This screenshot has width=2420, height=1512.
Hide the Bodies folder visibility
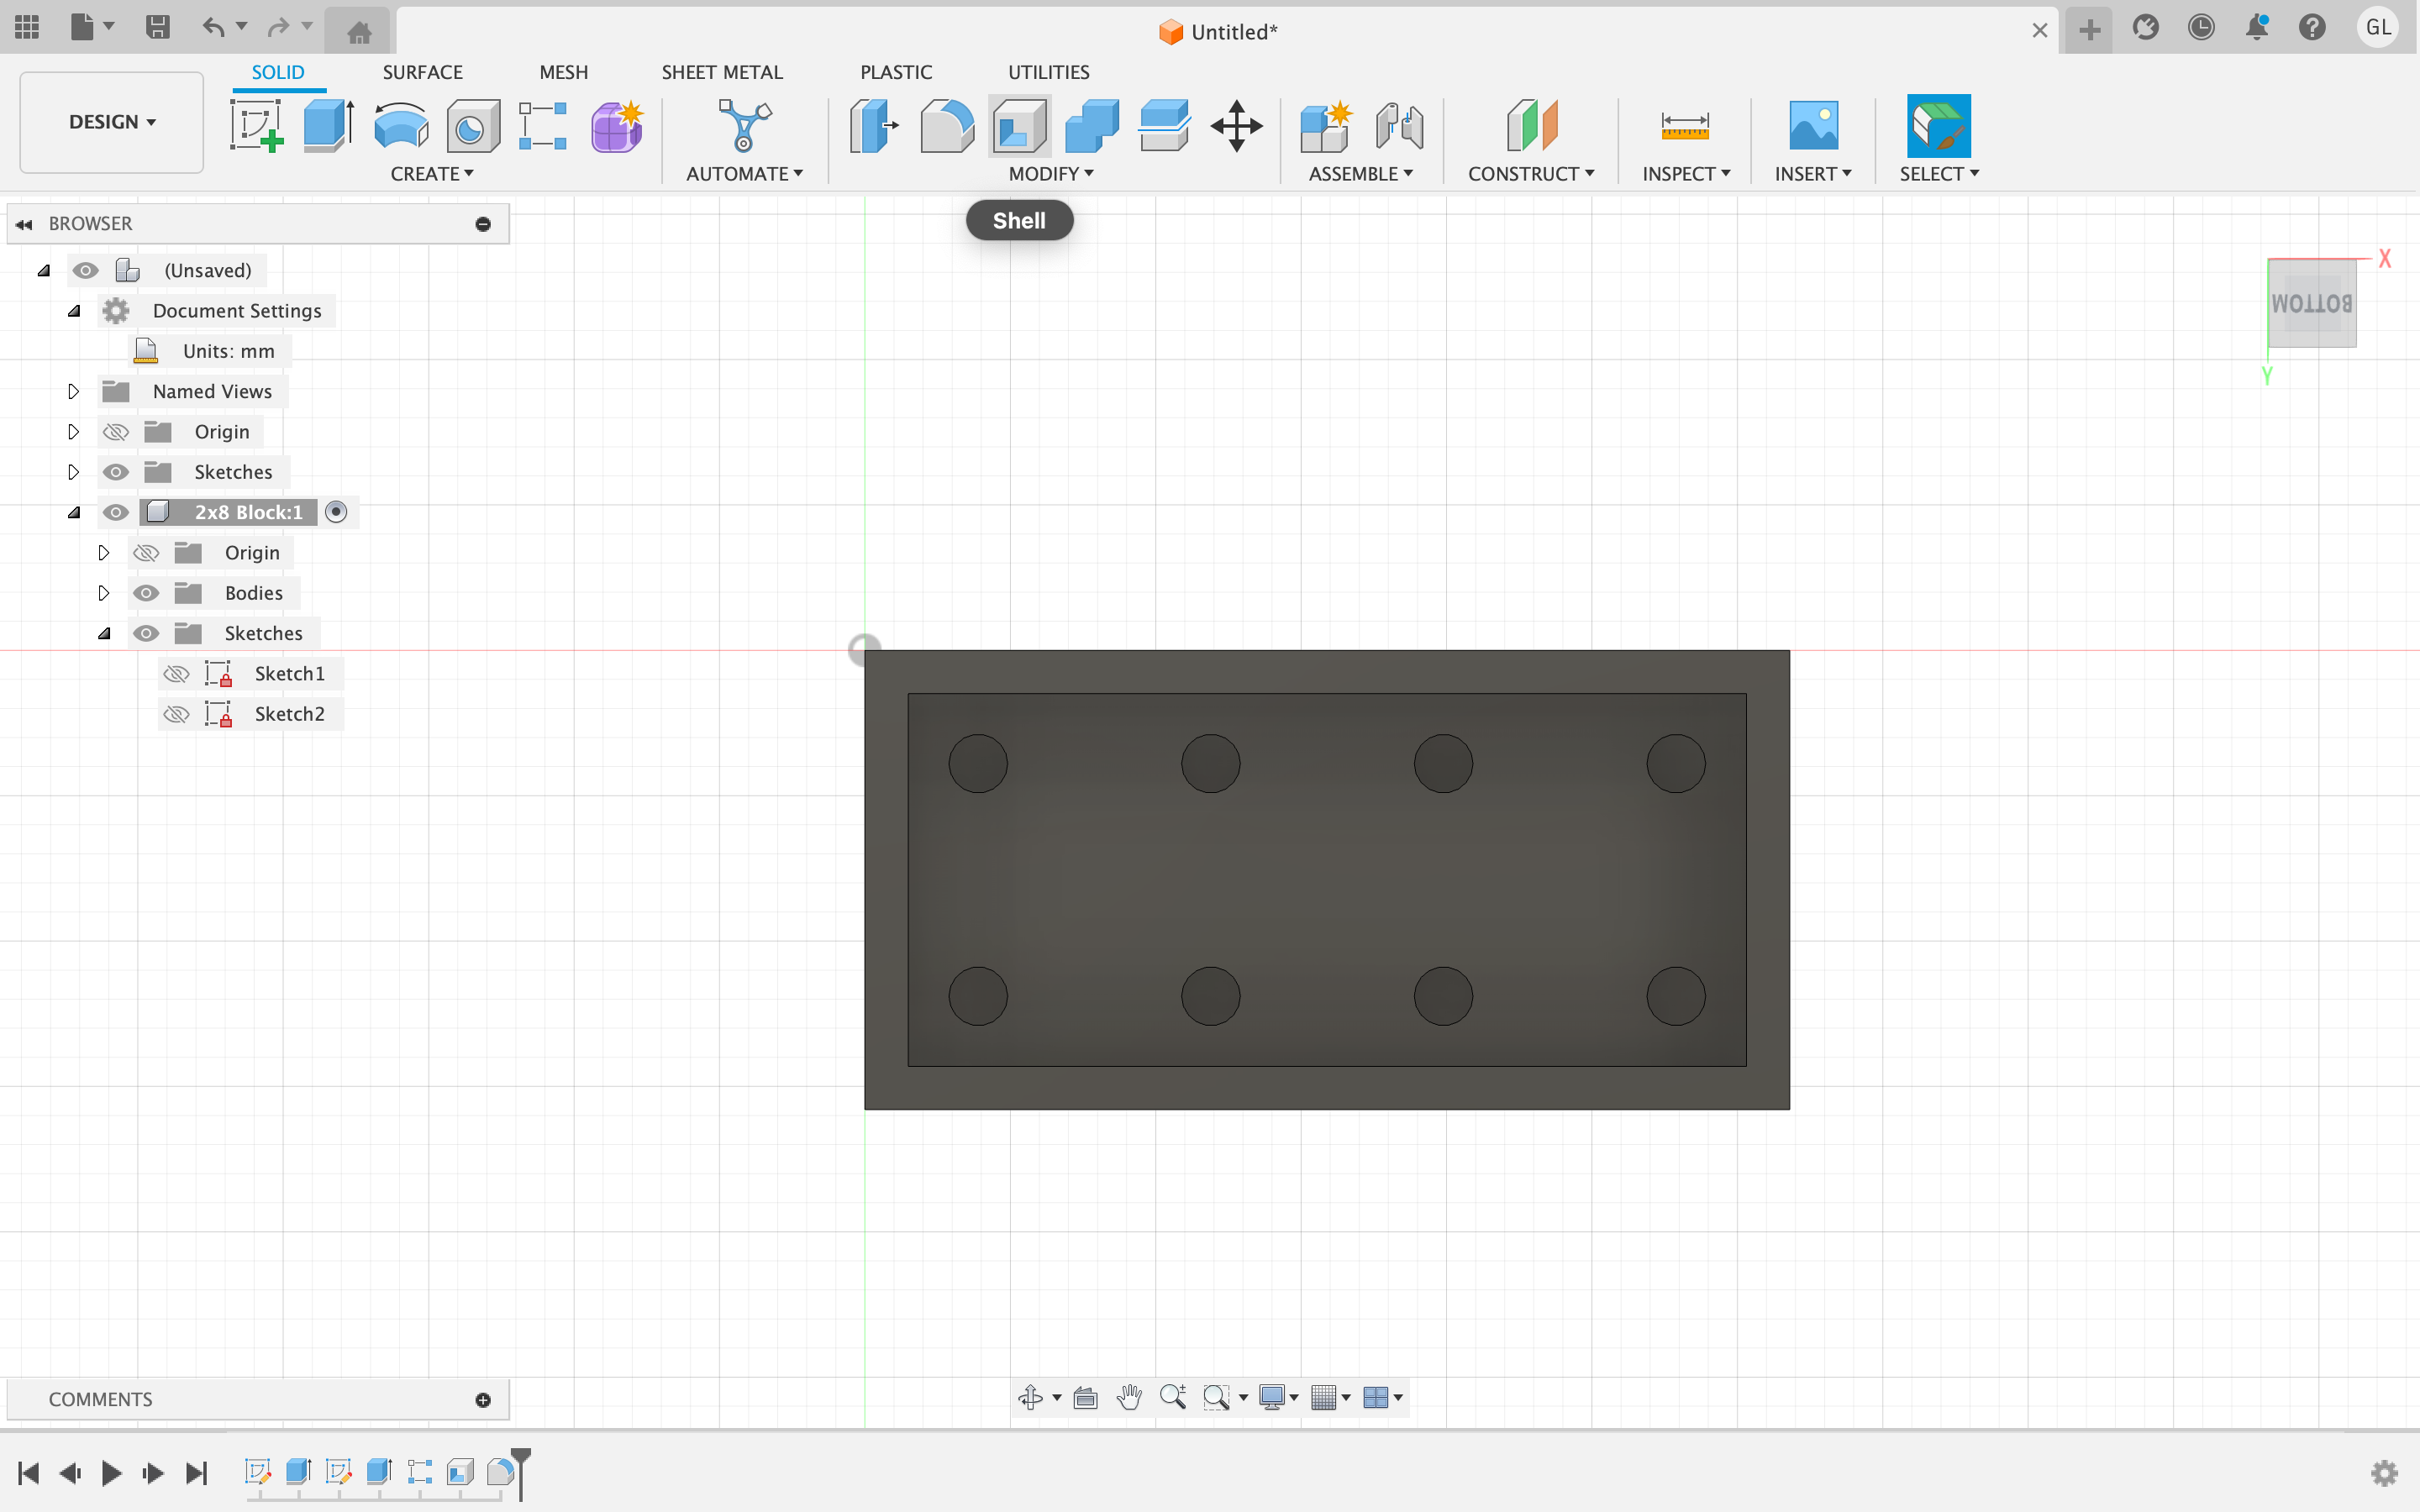pyautogui.click(x=146, y=593)
